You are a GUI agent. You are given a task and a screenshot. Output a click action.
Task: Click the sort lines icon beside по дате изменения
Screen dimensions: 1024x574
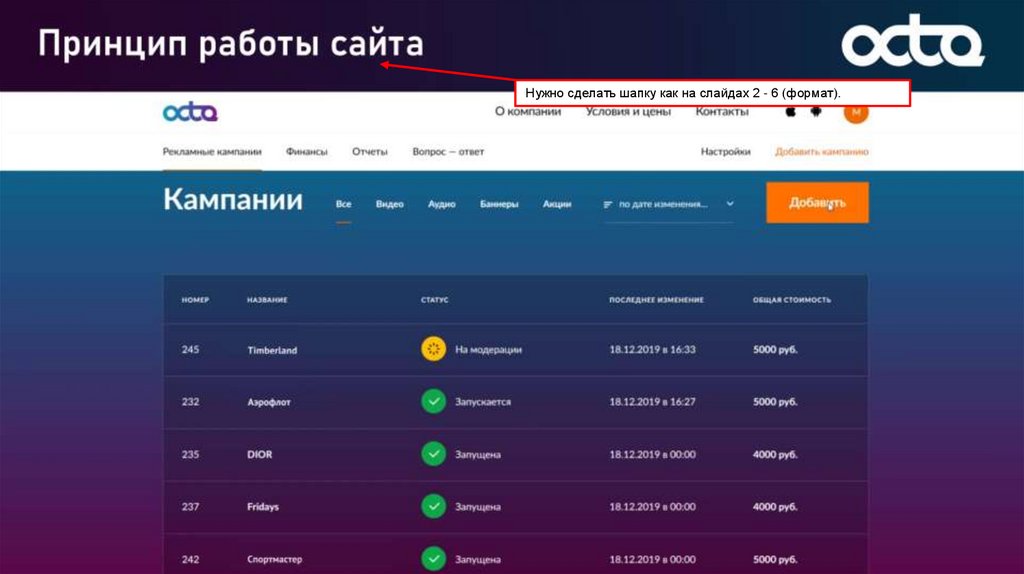pos(607,204)
